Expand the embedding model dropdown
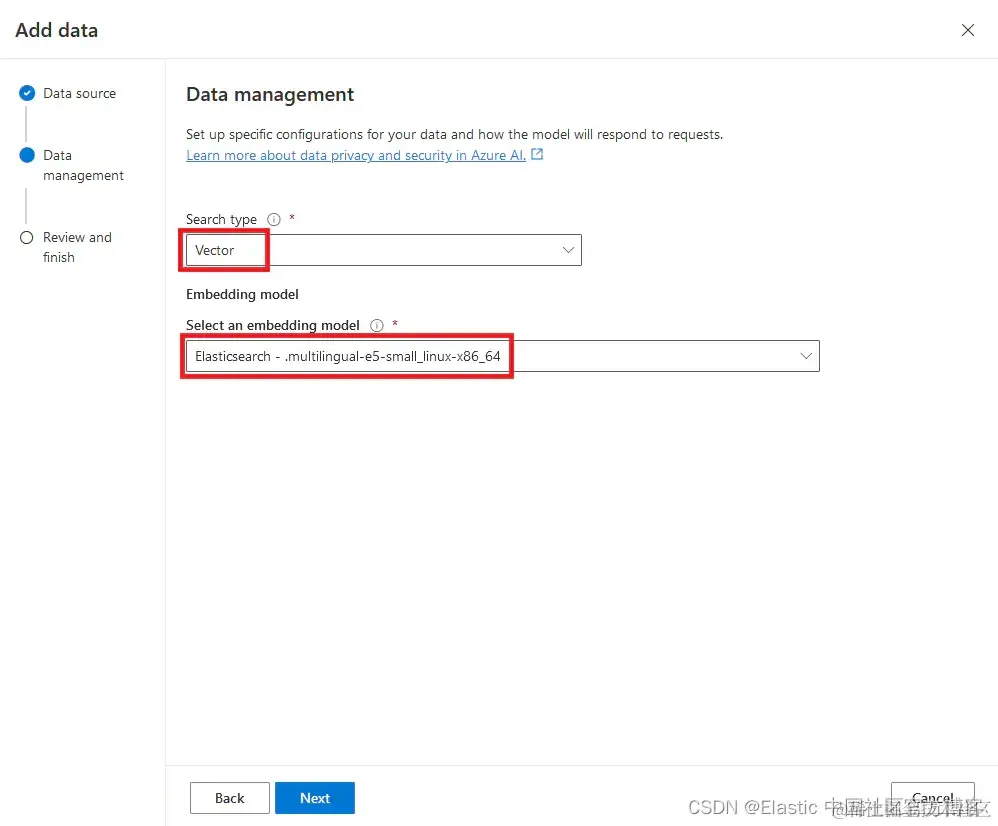This screenshot has height=826, width=998. [x=503, y=356]
